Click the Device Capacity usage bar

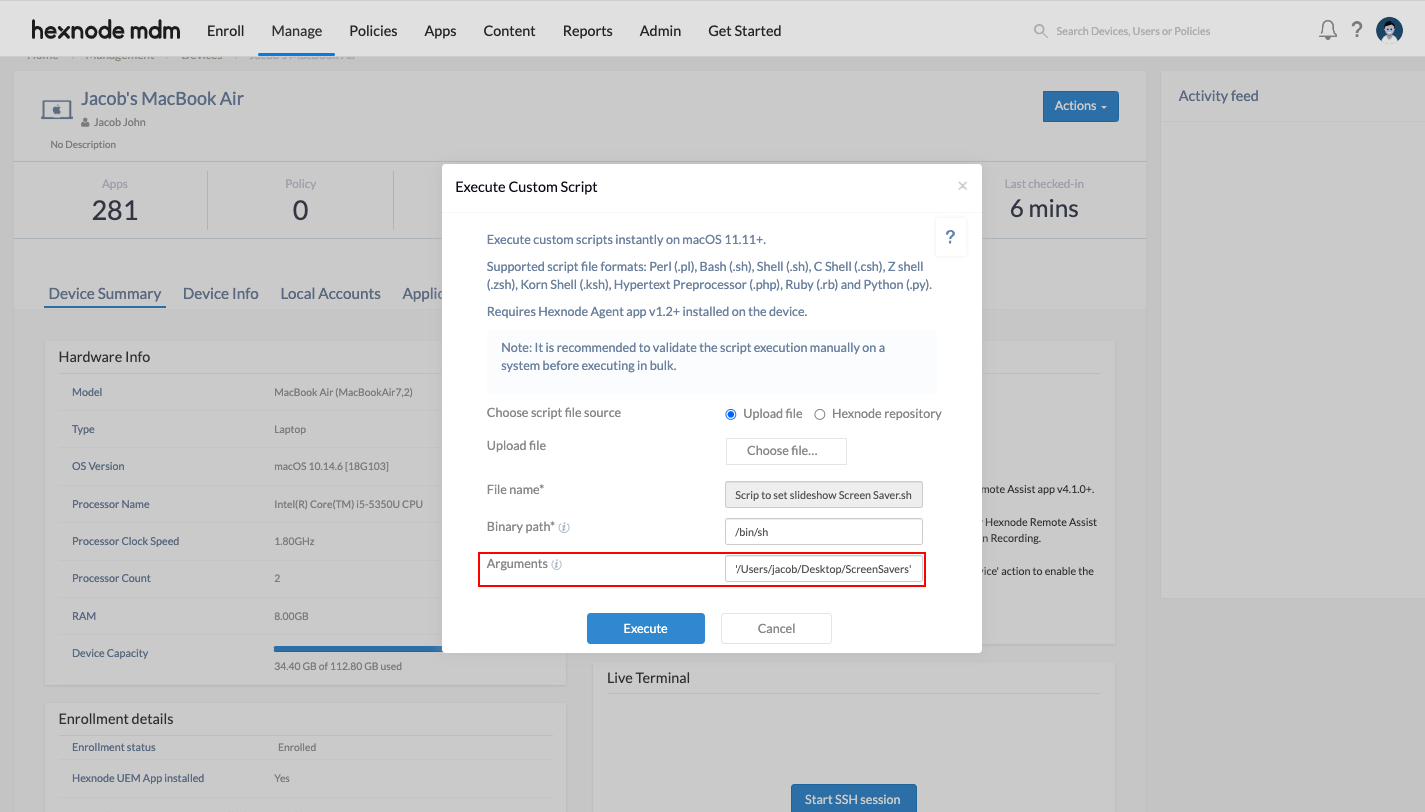(x=358, y=648)
